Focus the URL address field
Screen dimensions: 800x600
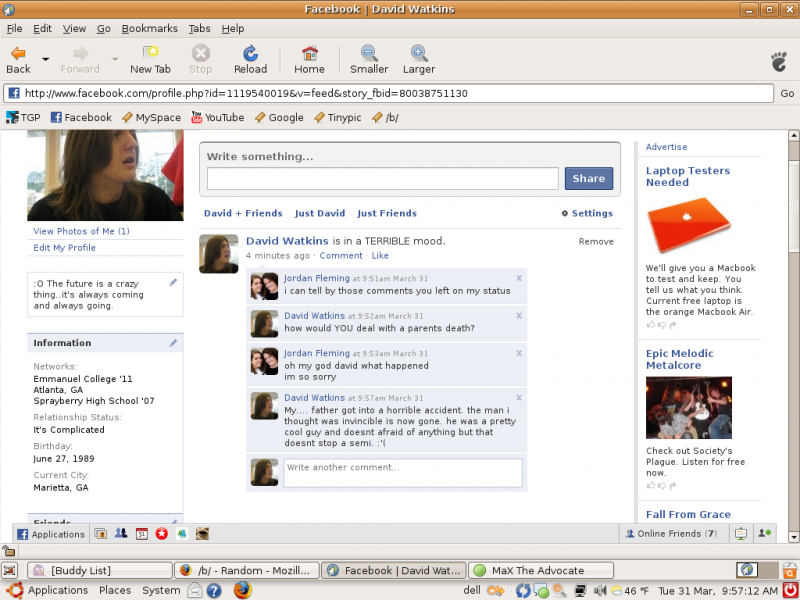tap(389, 93)
